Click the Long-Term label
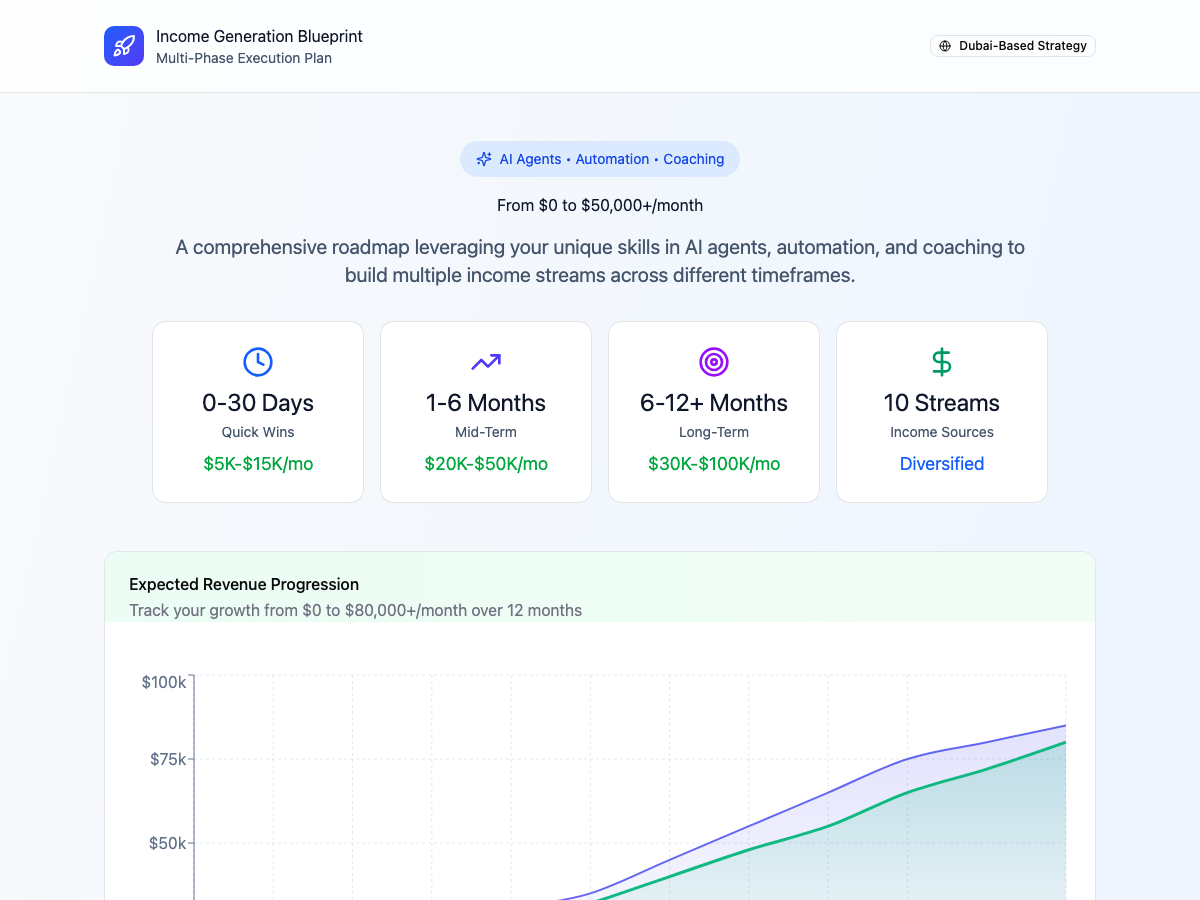The height and width of the screenshot is (900, 1200). (x=714, y=432)
